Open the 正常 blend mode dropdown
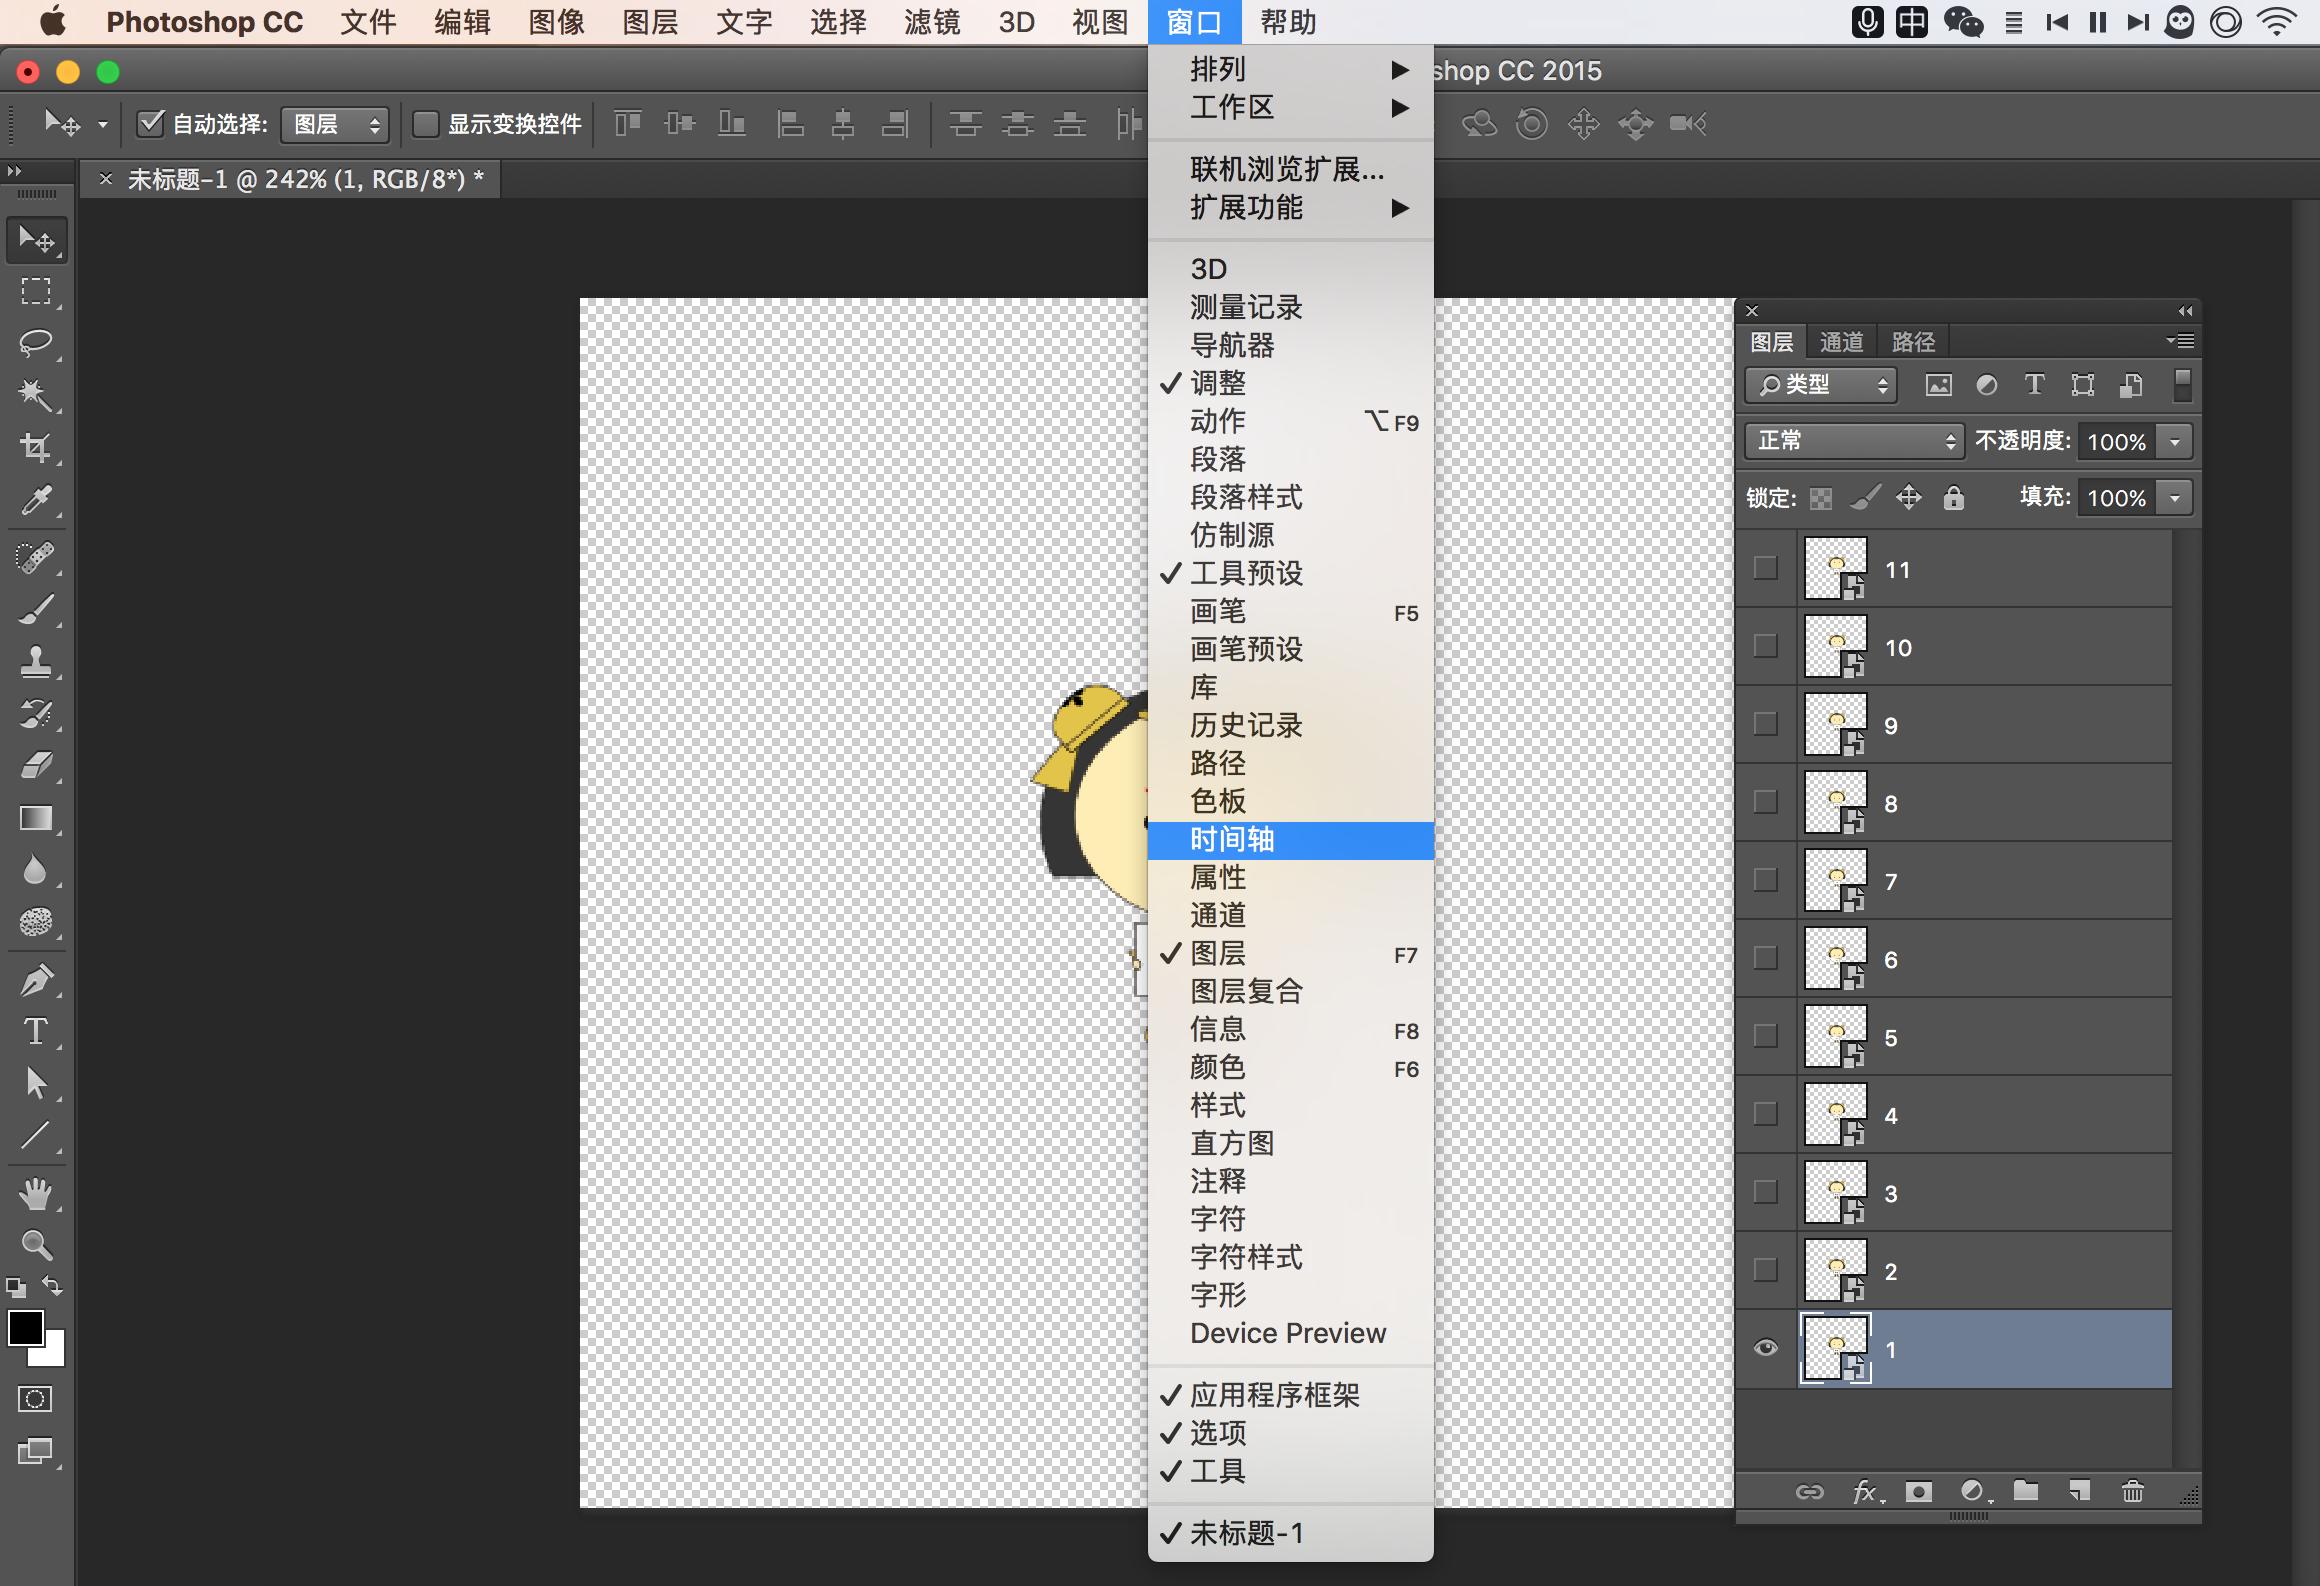This screenshot has width=2320, height=1586. click(x=1855, y=441)
